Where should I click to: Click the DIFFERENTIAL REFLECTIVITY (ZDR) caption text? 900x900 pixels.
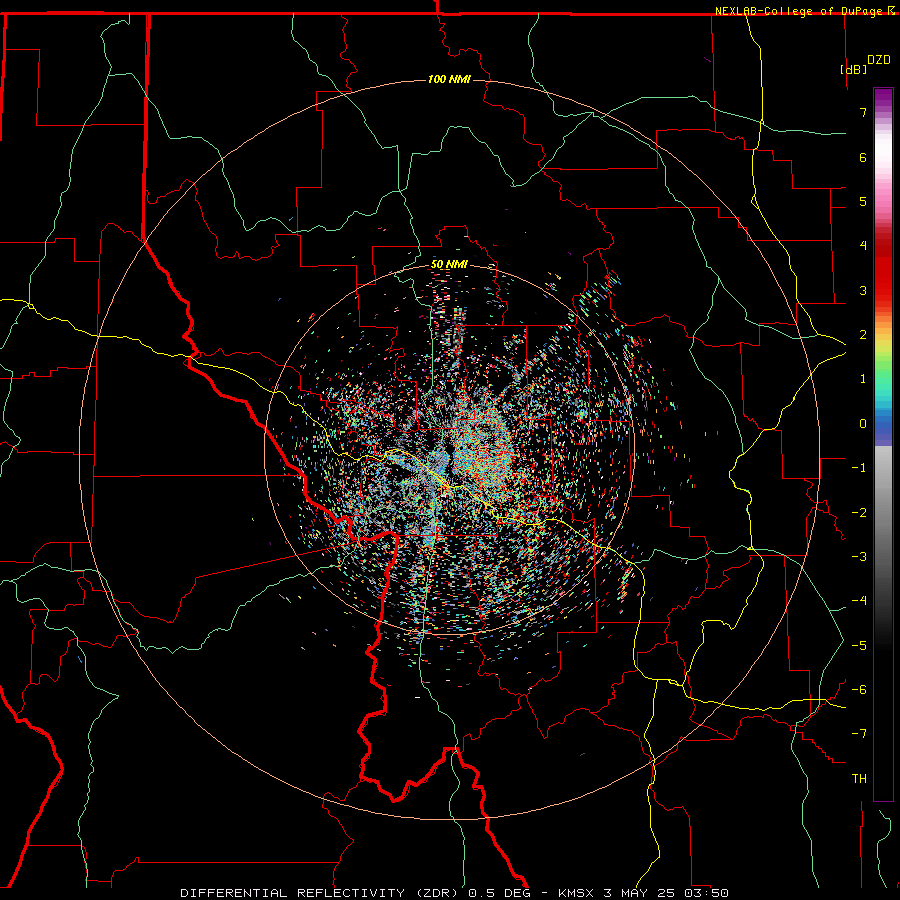(319, 893)
